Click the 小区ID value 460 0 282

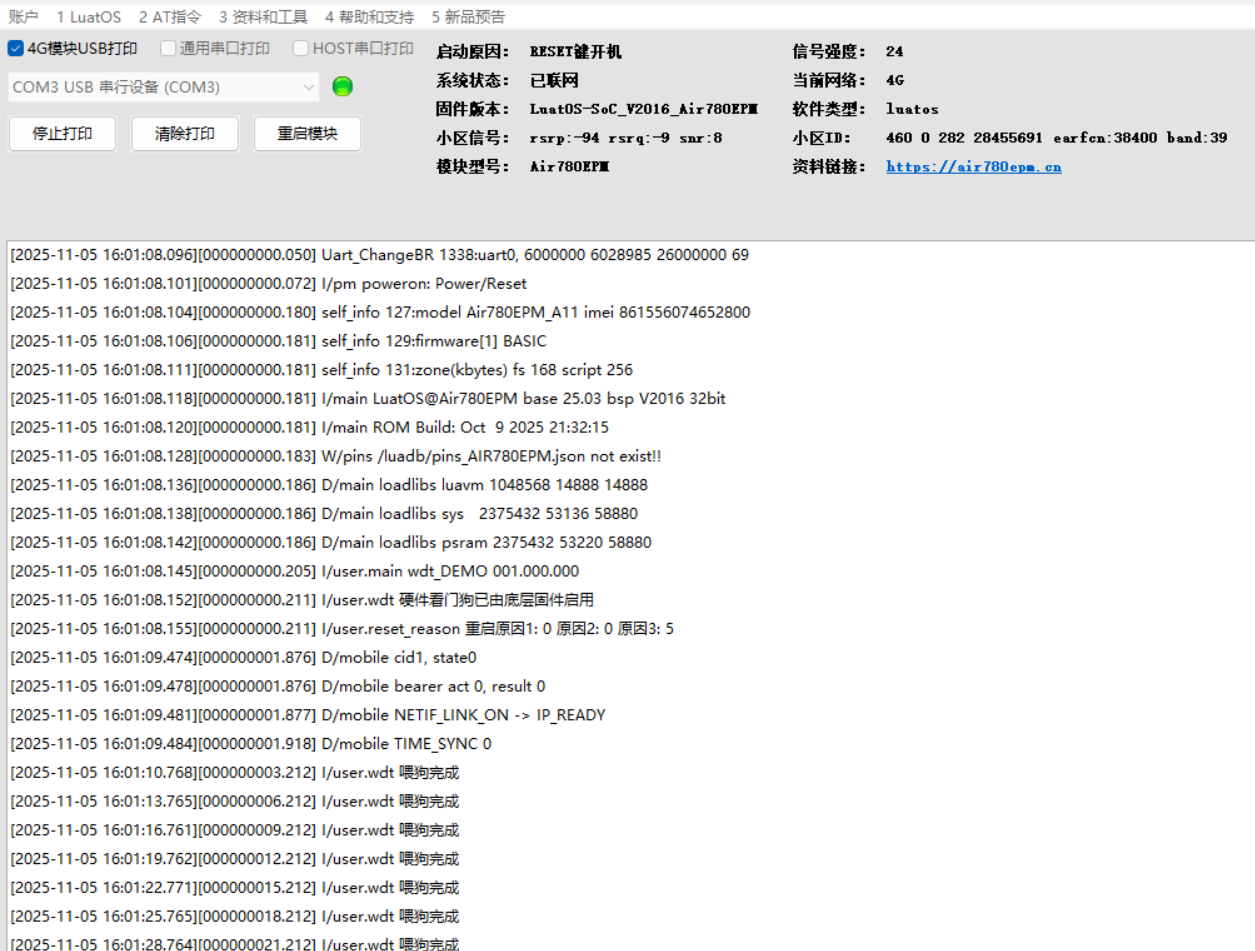tap(1056, 138)
